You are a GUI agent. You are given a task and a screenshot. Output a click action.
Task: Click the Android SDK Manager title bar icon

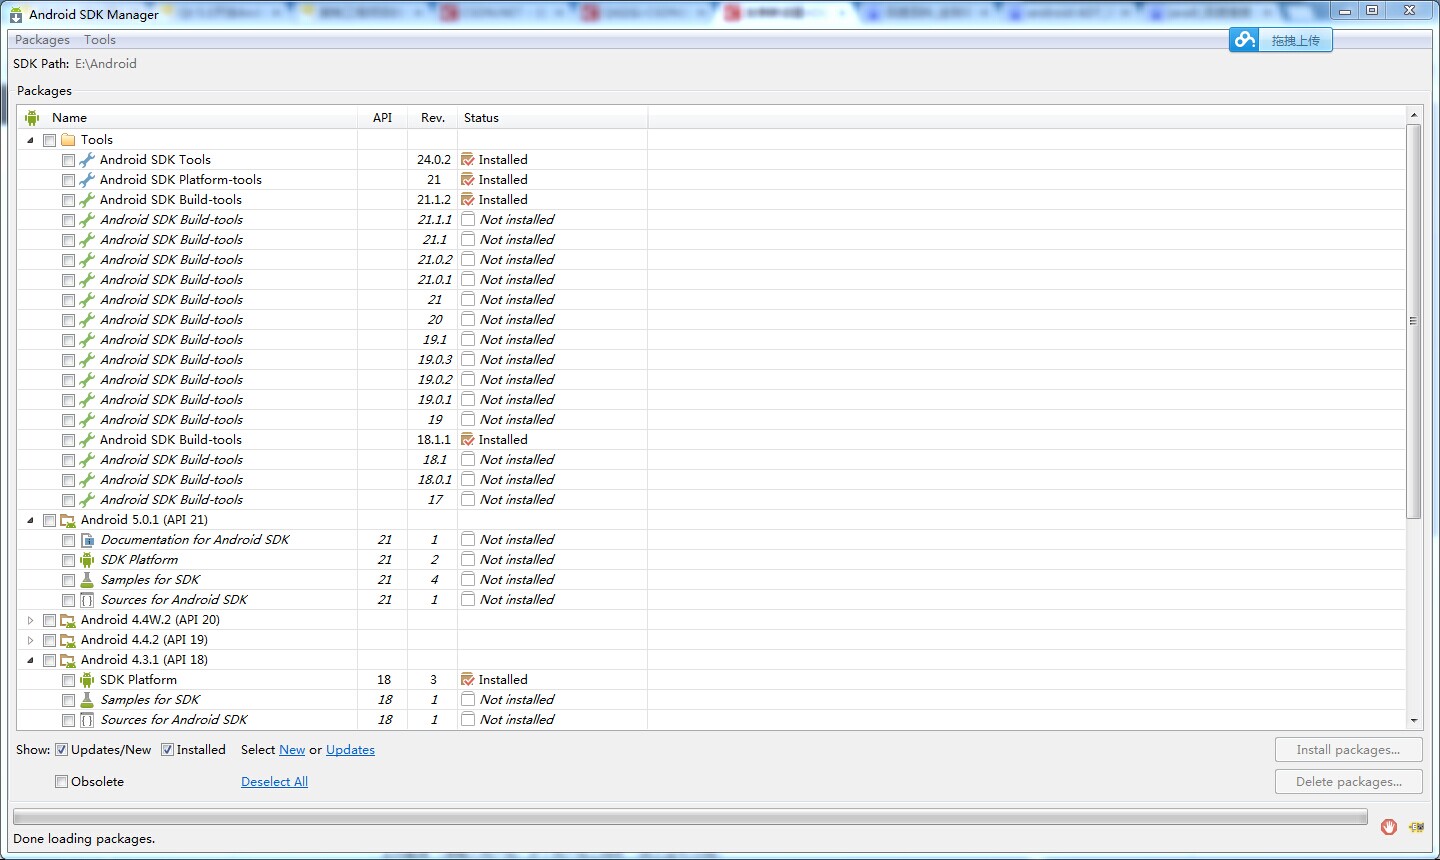coord(16,15)
